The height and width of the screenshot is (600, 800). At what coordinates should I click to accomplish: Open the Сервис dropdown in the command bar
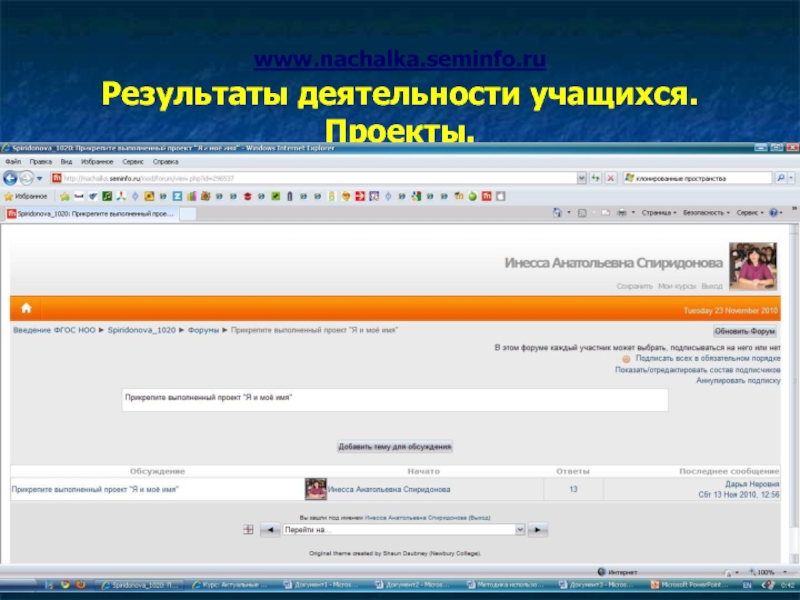[x=749, y=213]
